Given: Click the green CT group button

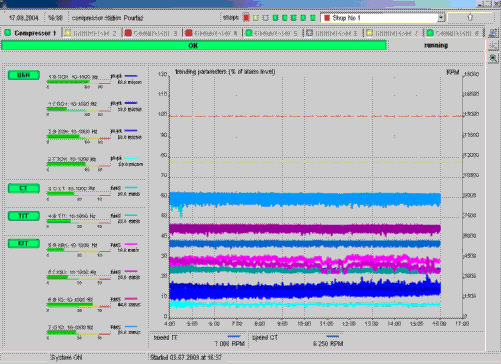Looking at the screenshot, I should tap(23, 188).
